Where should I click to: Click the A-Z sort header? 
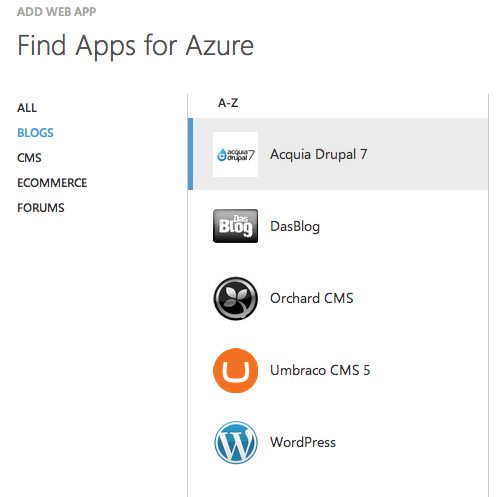pos(228,103)
